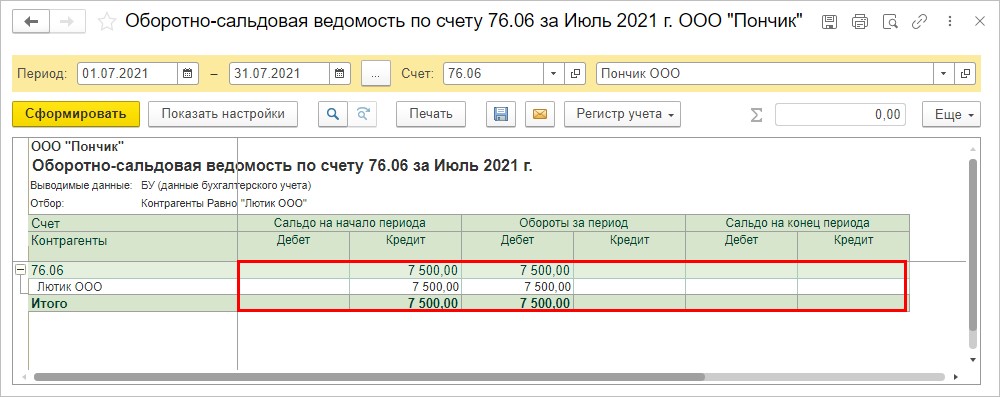Open calendar for start date 01.07.2021
This screenshot has height=397, width=1000.
click(188, 73)
